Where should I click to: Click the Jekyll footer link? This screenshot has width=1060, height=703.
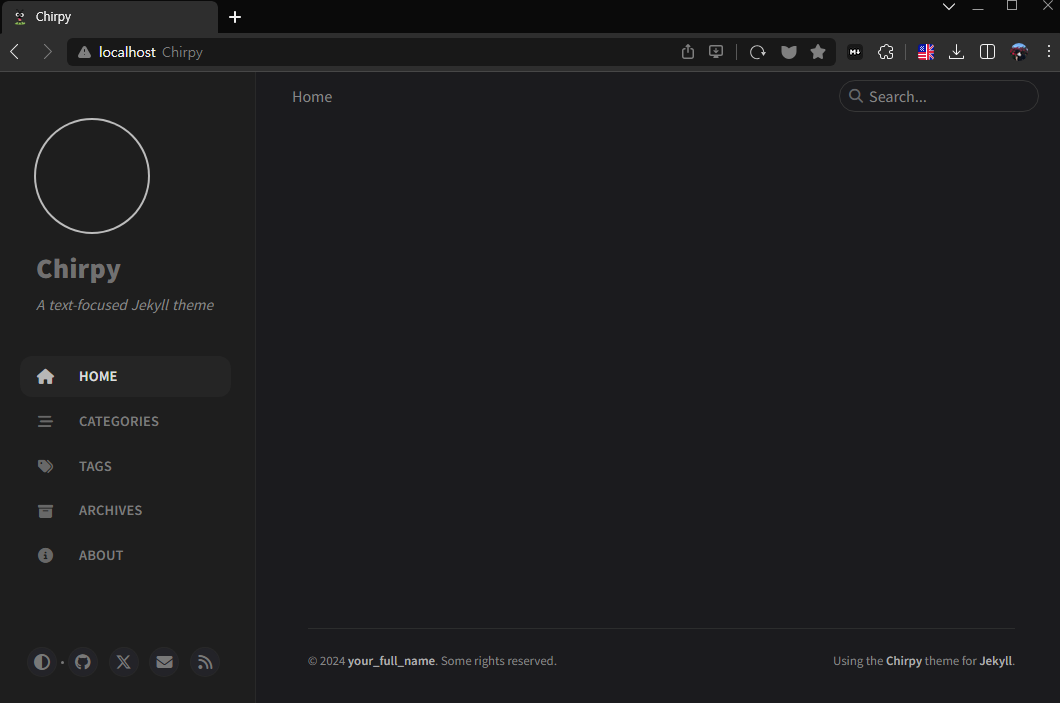pos(996,661)
